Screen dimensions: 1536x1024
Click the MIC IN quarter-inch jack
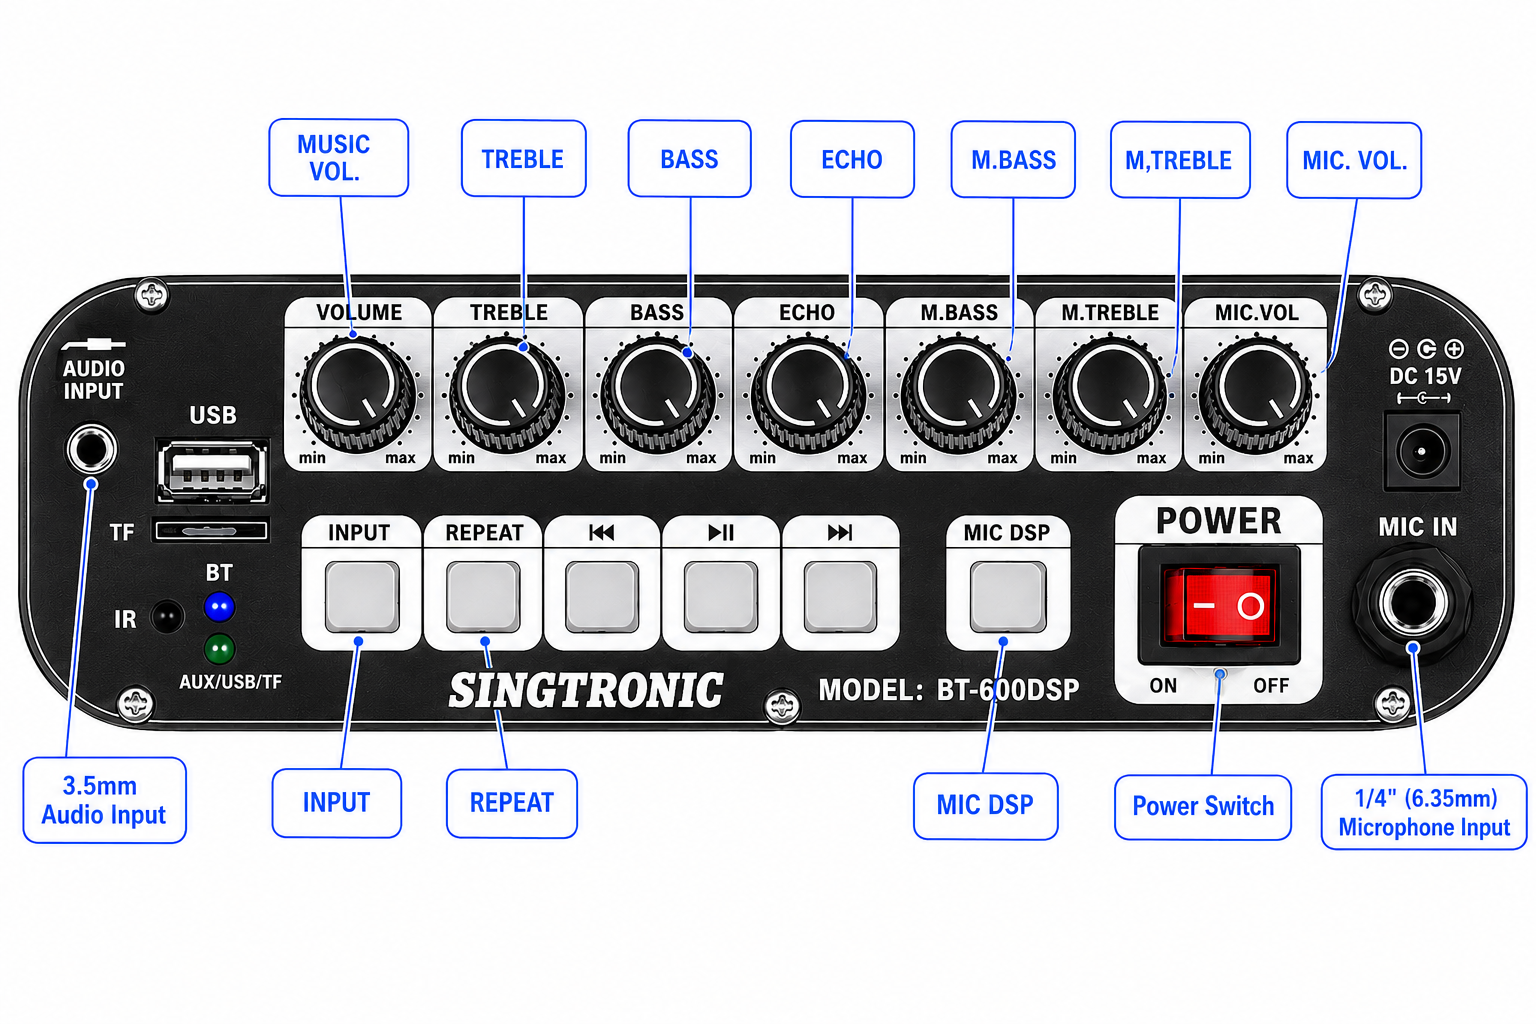click(x=1412, y=603)
